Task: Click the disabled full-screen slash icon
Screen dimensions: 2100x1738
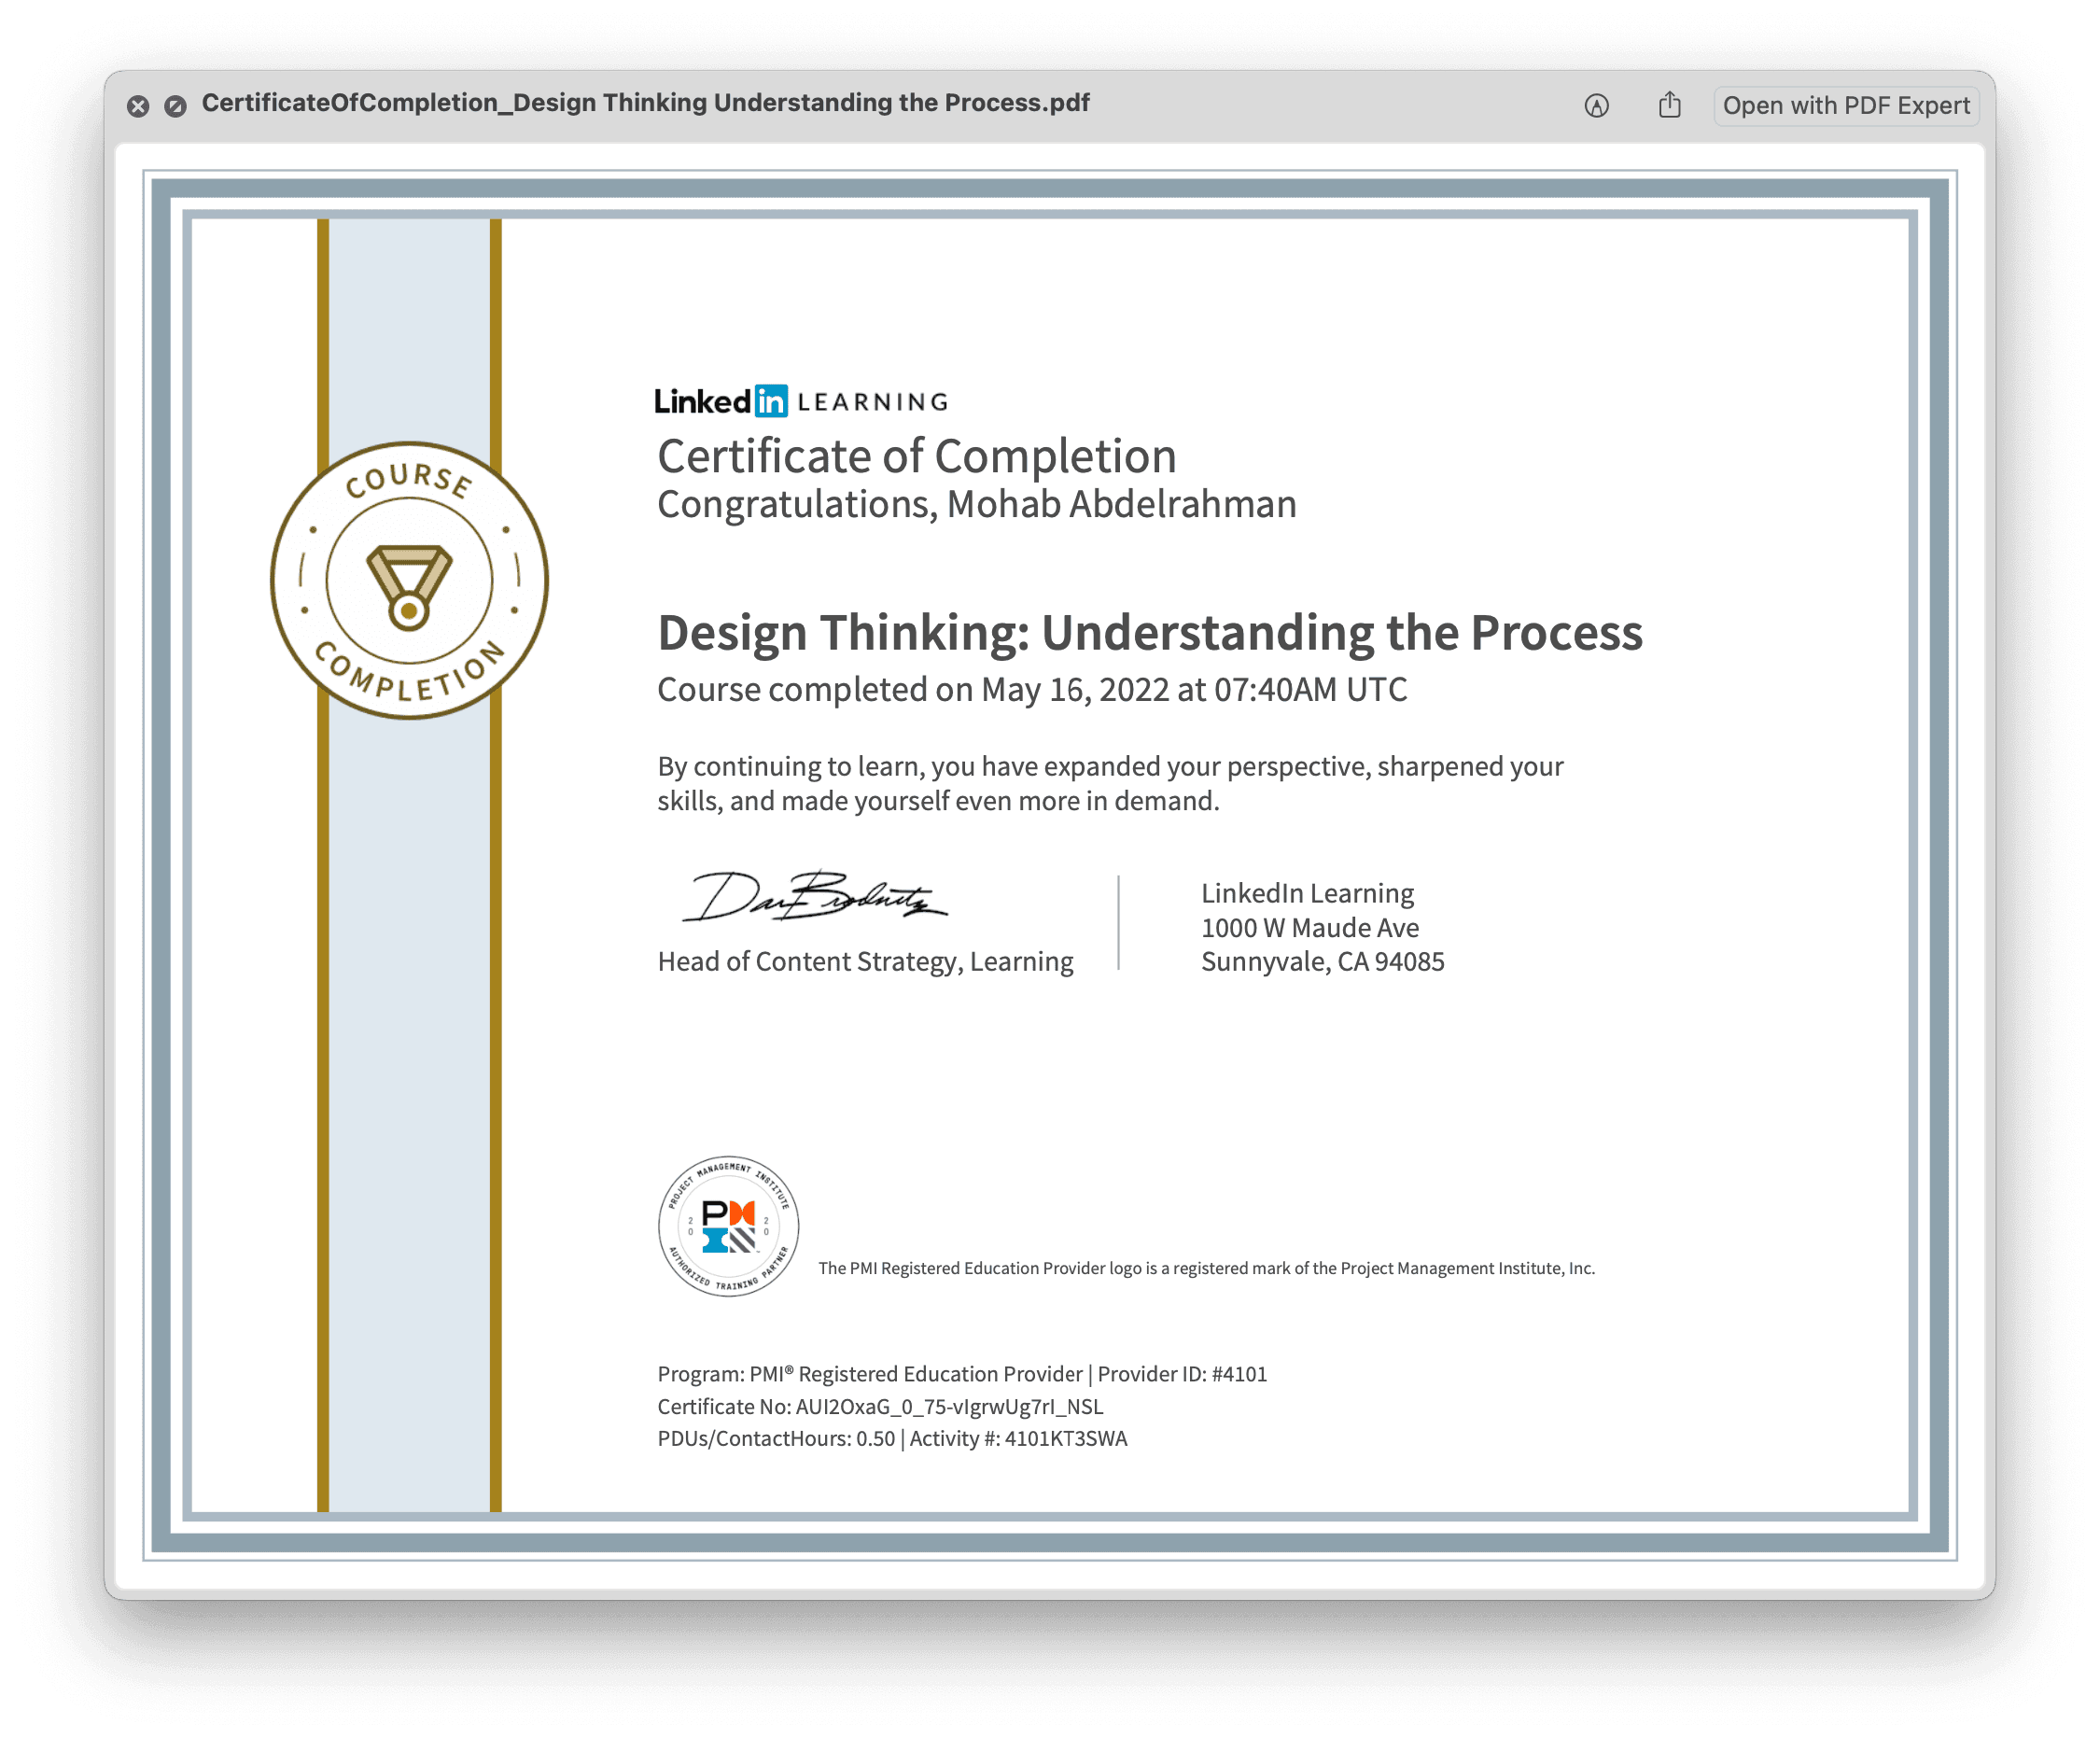Action: coord(175,105)
